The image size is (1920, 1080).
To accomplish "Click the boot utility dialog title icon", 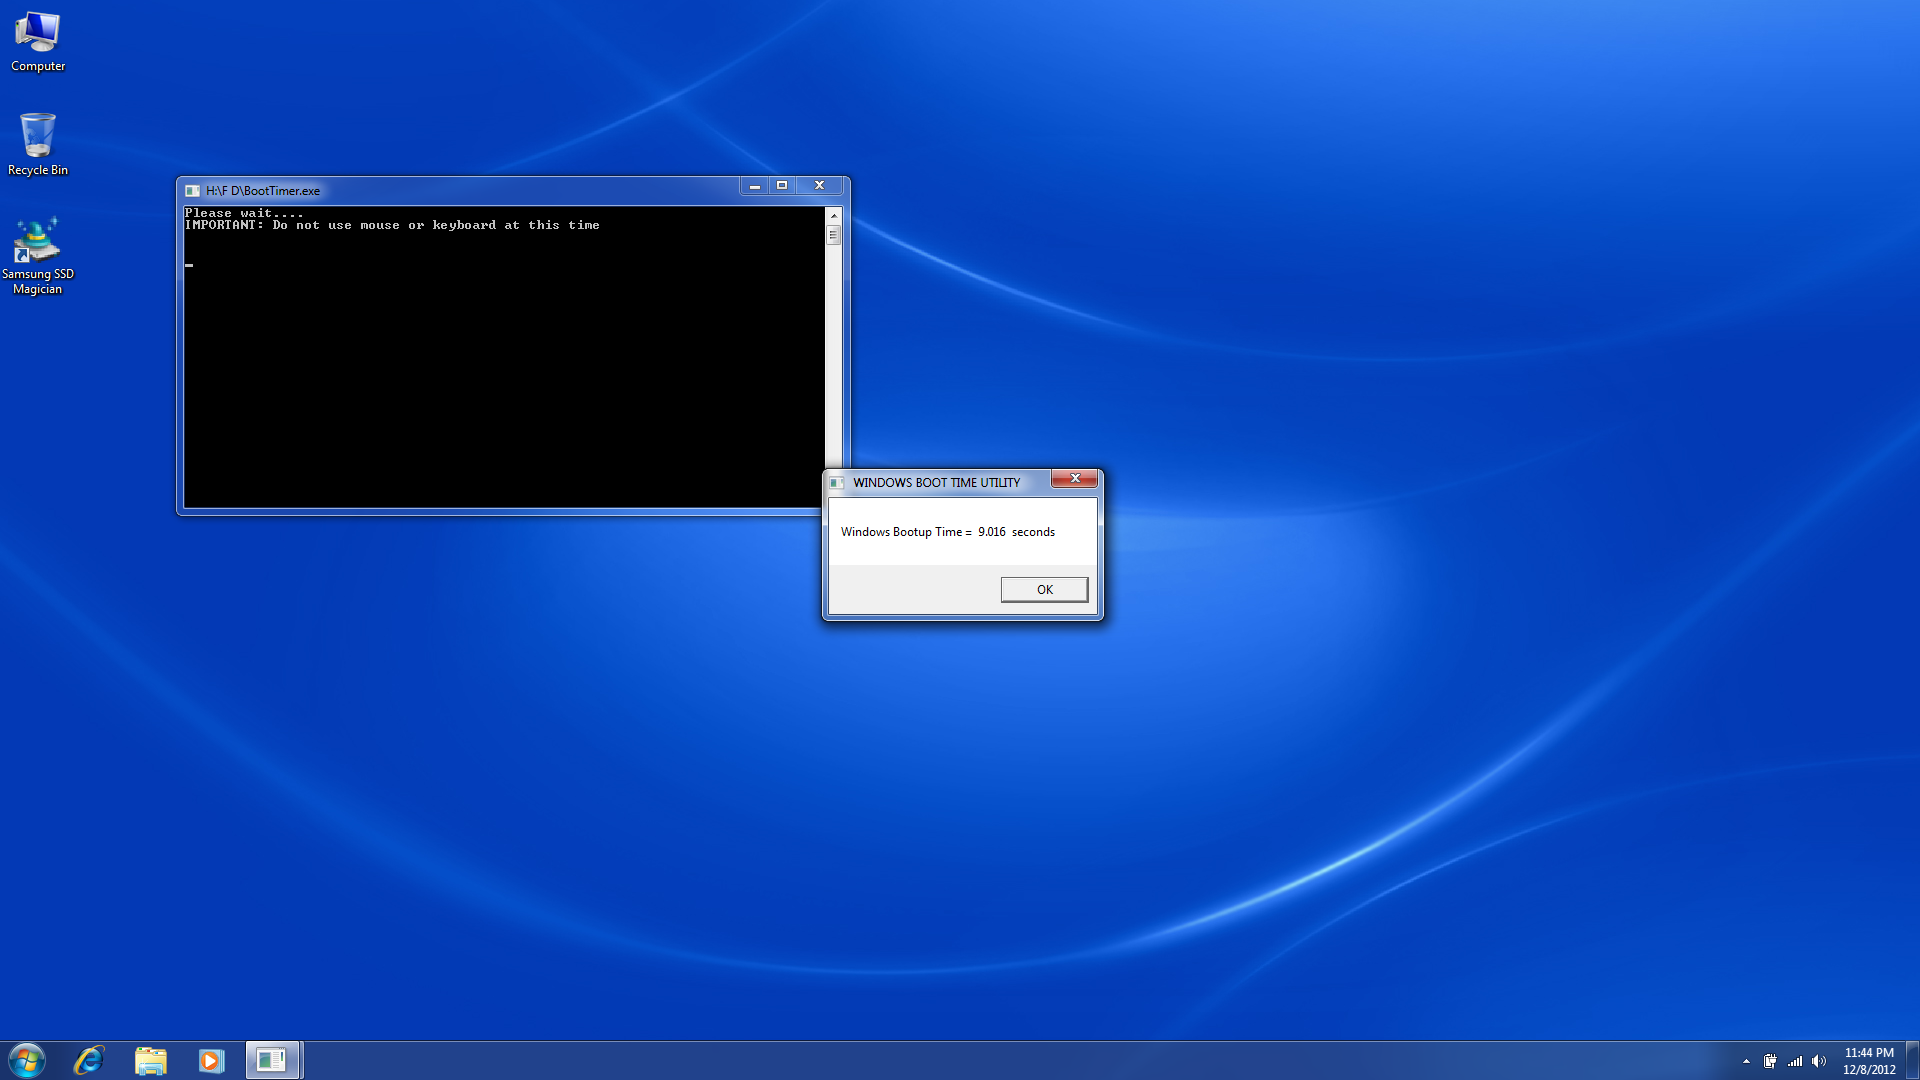I will click(837, 483).
